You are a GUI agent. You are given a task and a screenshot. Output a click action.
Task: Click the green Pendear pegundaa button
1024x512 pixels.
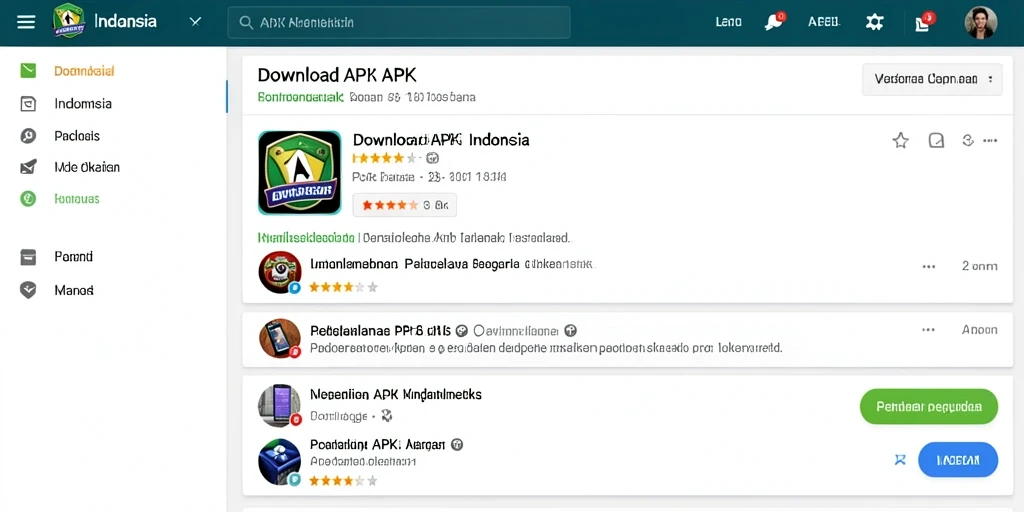929,407
